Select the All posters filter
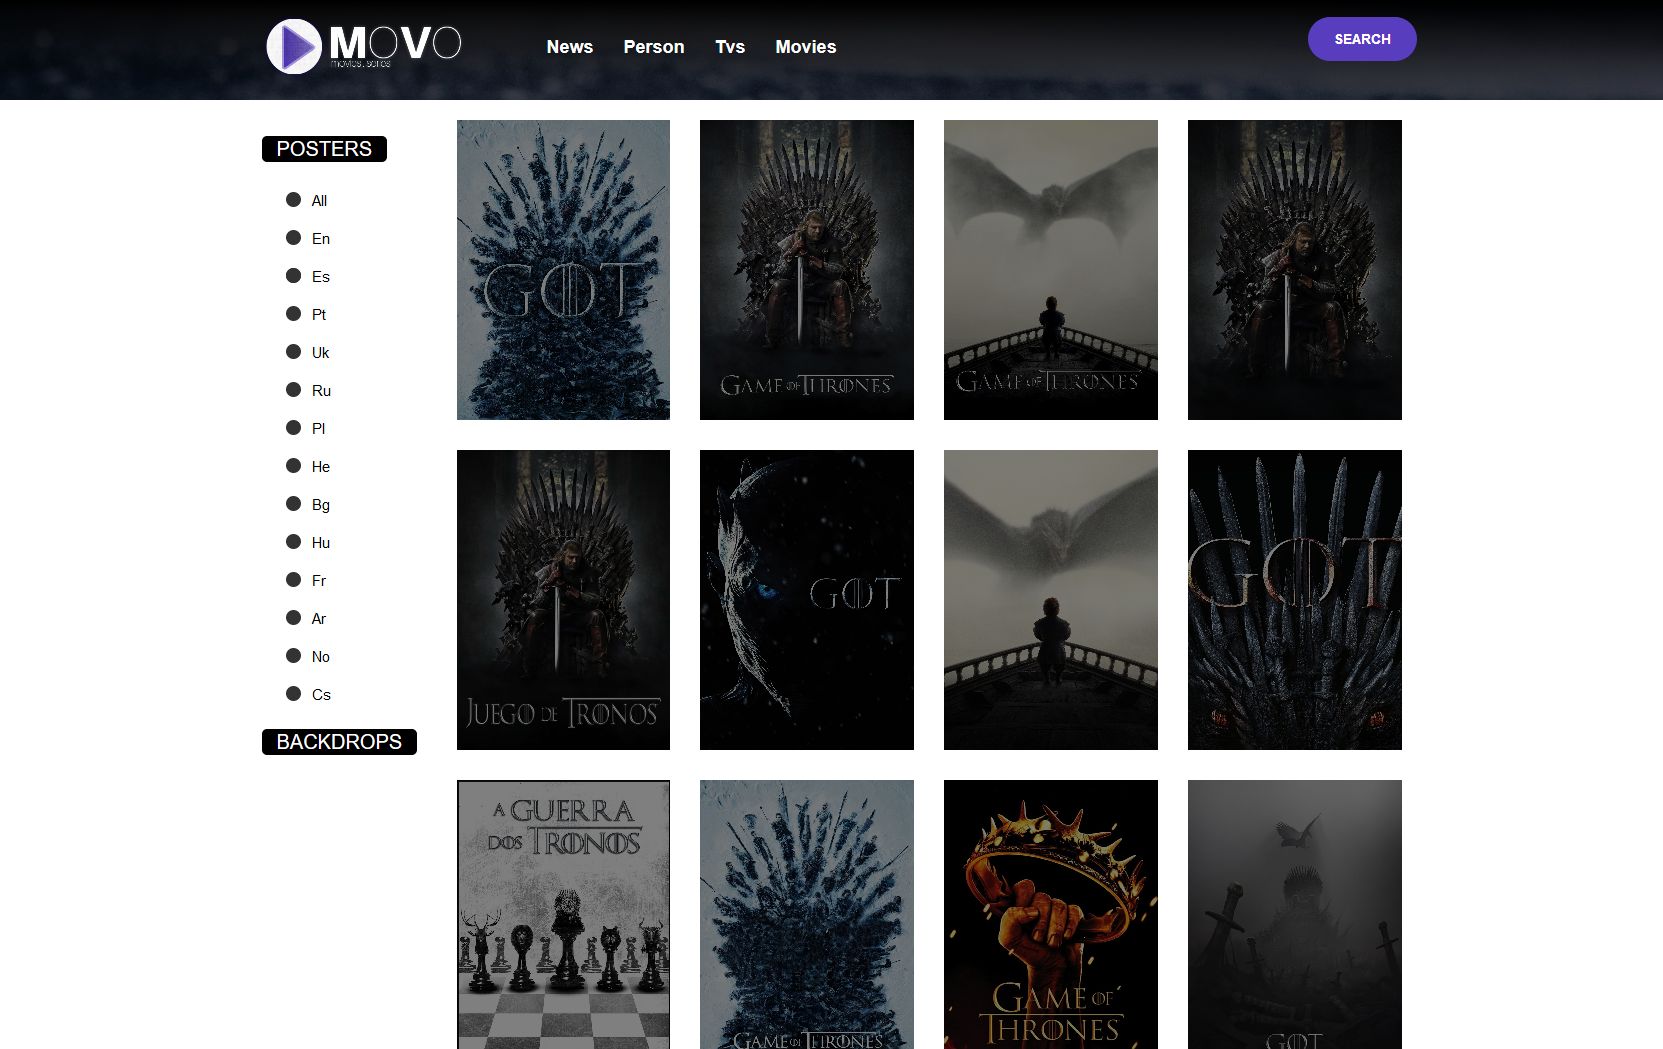The image size is (1663, 1049). 293,200
